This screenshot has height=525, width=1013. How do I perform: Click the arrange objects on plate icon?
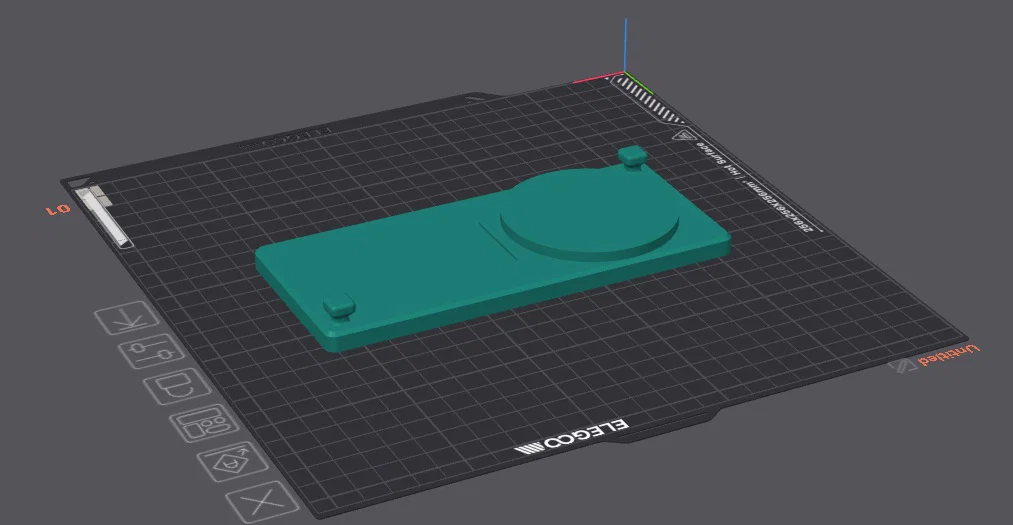tap(204, 424)
